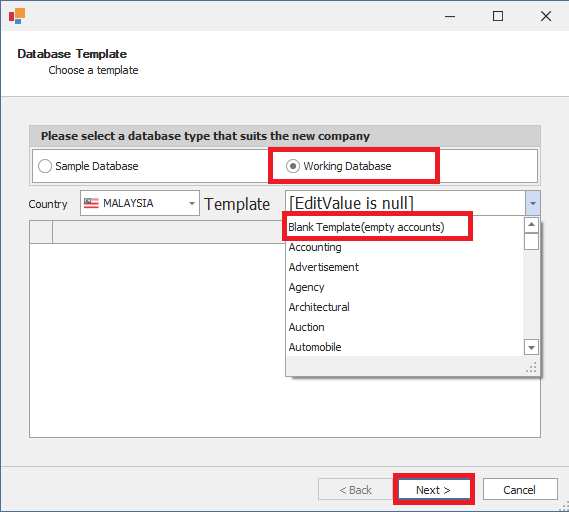Click the template list scrollbar thumb
Viewport: 569px width, 512px height.
click(x=531, y=242)
